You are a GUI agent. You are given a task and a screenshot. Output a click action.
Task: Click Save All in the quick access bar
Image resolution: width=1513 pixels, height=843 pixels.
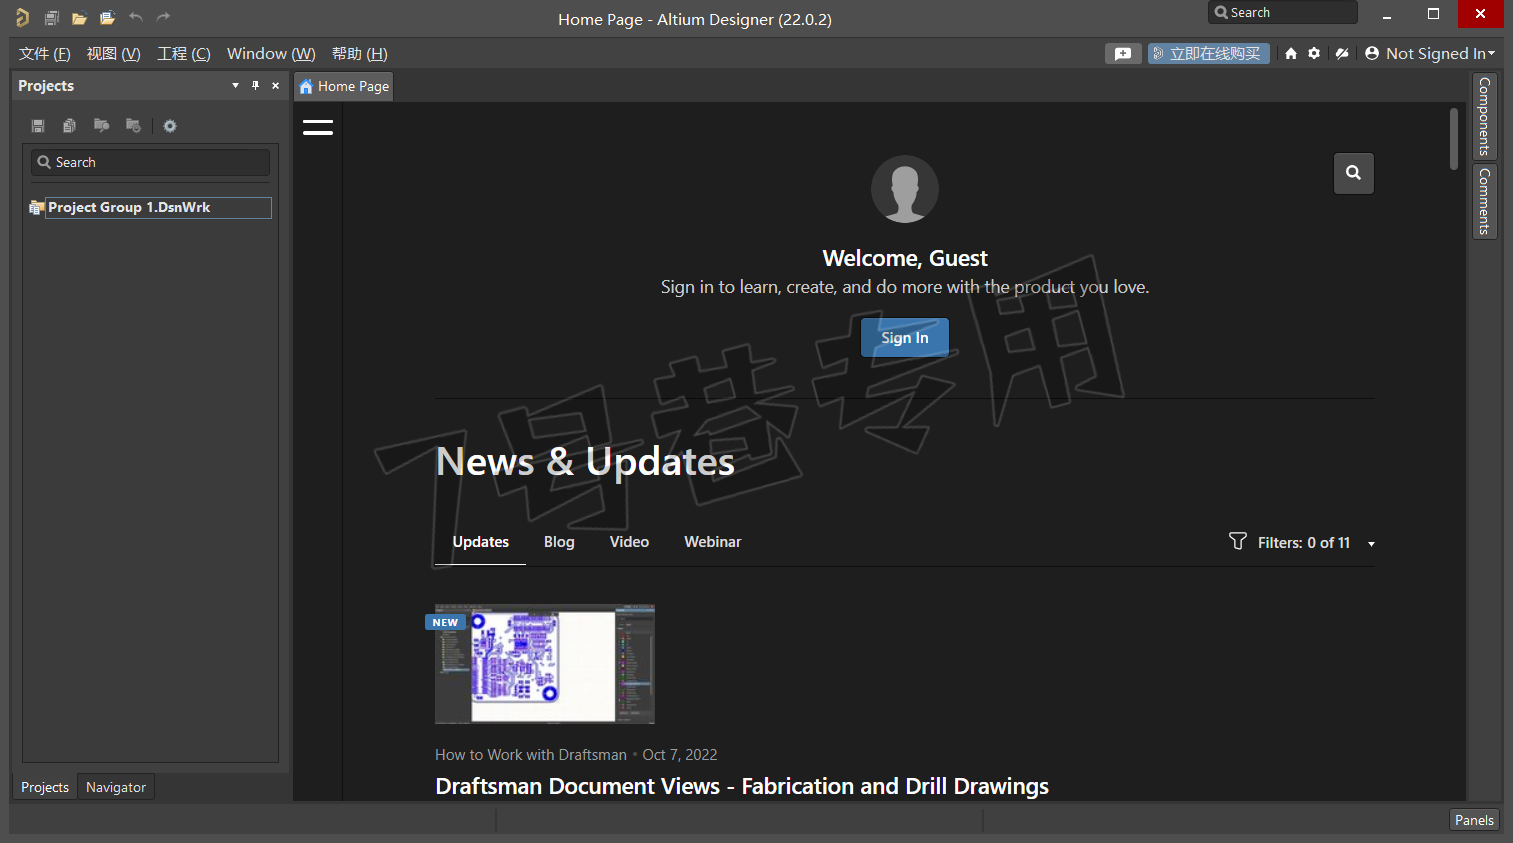pos(51,18)
